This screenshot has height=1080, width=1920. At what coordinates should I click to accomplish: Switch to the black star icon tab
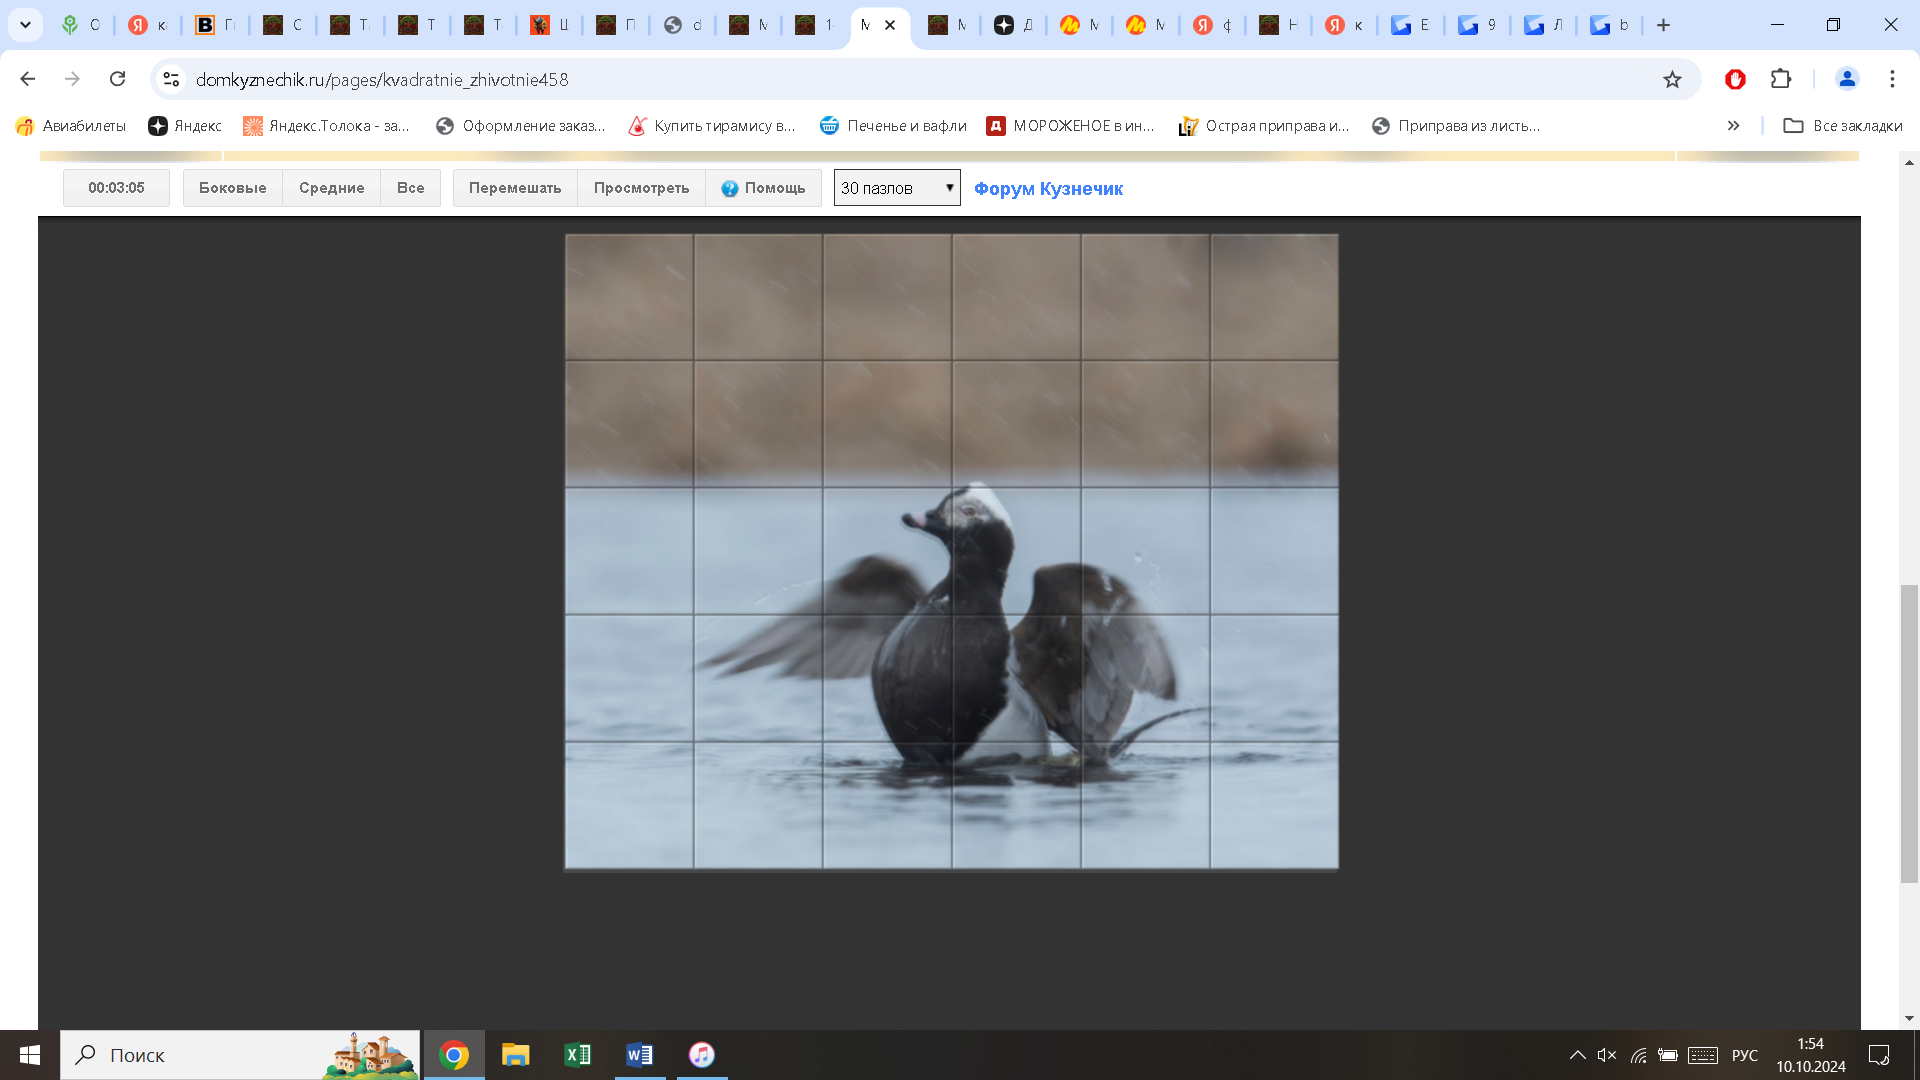(1014, 25)
